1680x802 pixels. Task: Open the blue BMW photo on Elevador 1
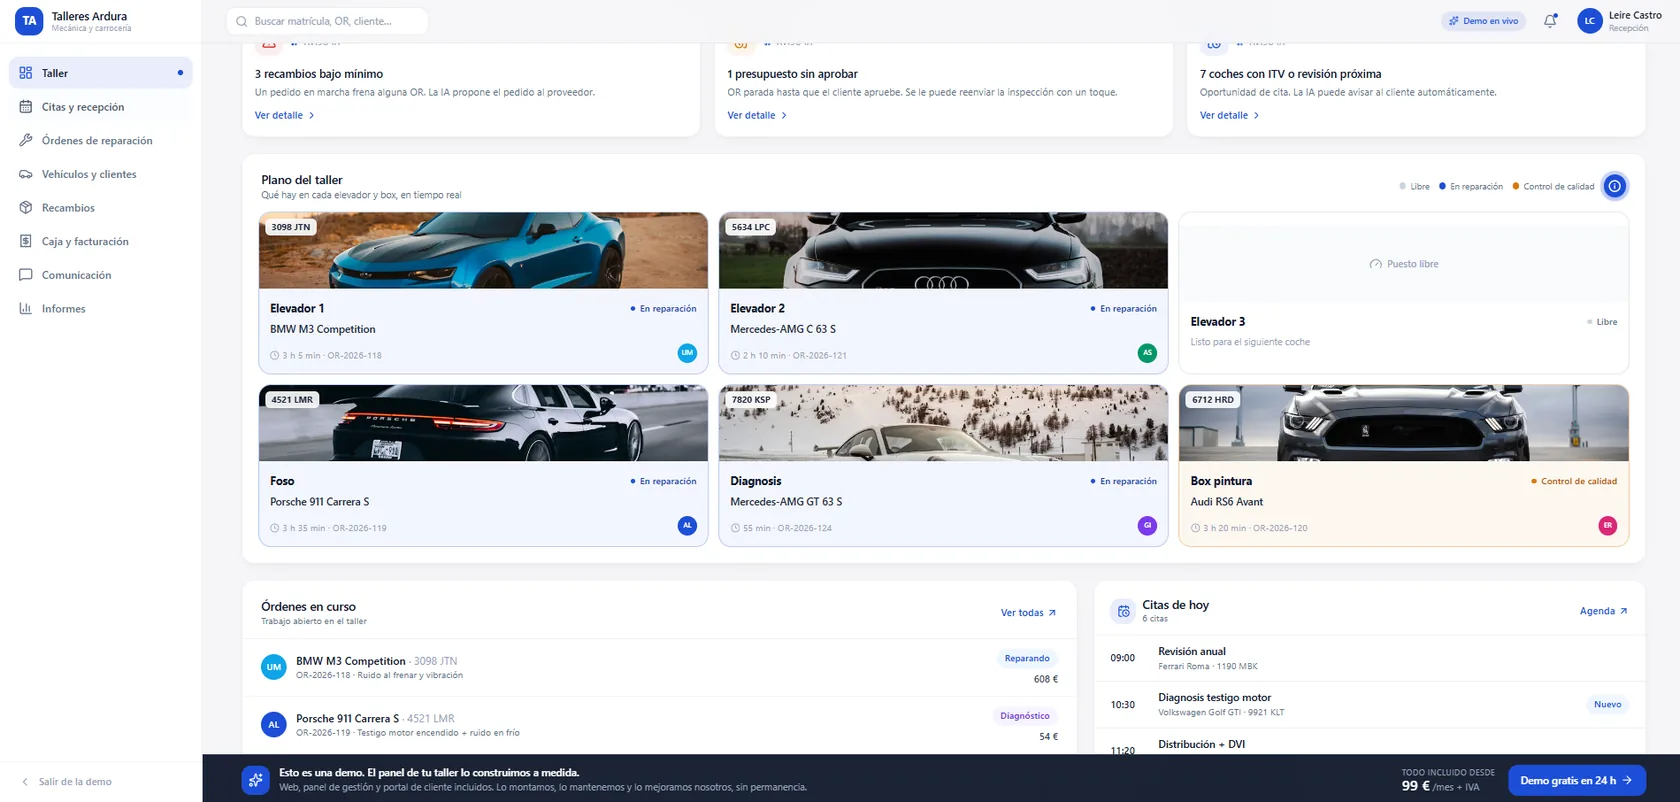point(483,250)
